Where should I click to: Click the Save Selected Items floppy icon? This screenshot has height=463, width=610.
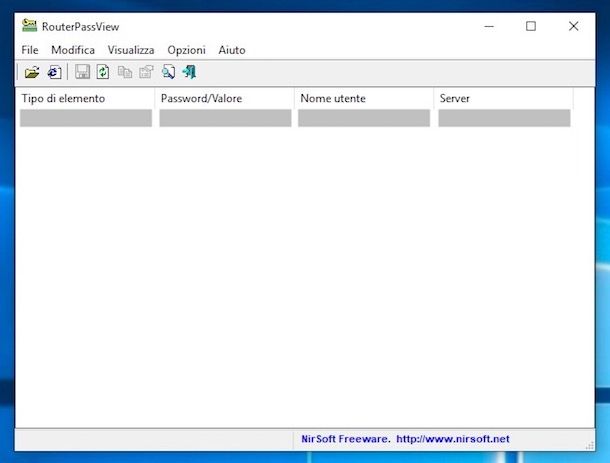[82, 72]
